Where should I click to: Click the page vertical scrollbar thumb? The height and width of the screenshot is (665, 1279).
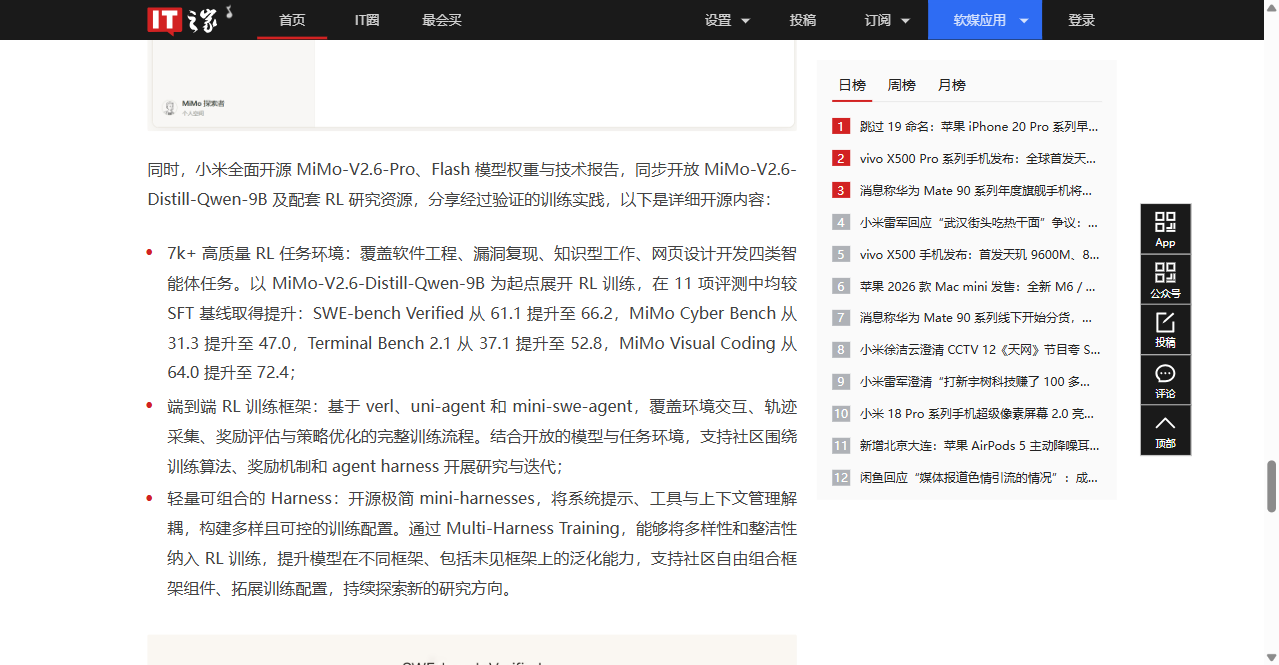pos(1272,486)
